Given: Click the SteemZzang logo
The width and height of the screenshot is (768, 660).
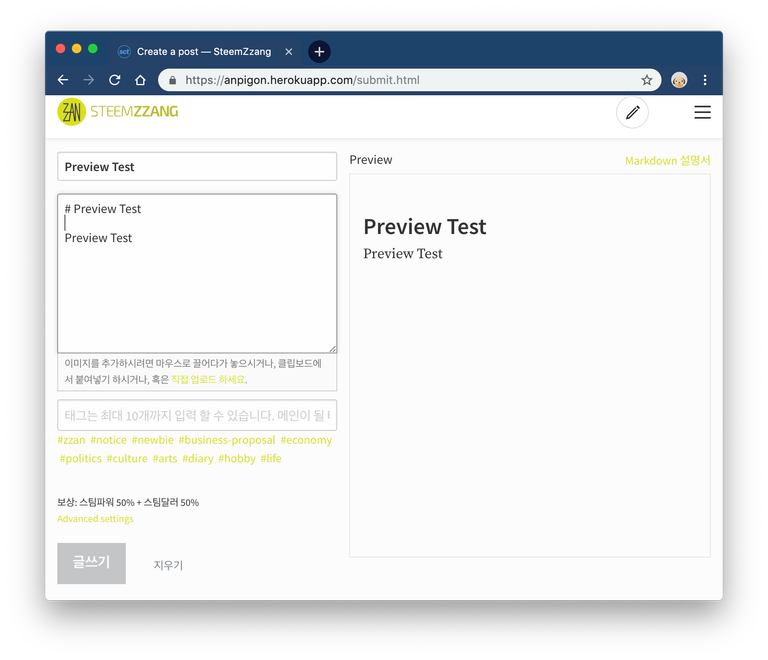Looking at the screenshot, I should pyautogui.click(x=118, y=112).
